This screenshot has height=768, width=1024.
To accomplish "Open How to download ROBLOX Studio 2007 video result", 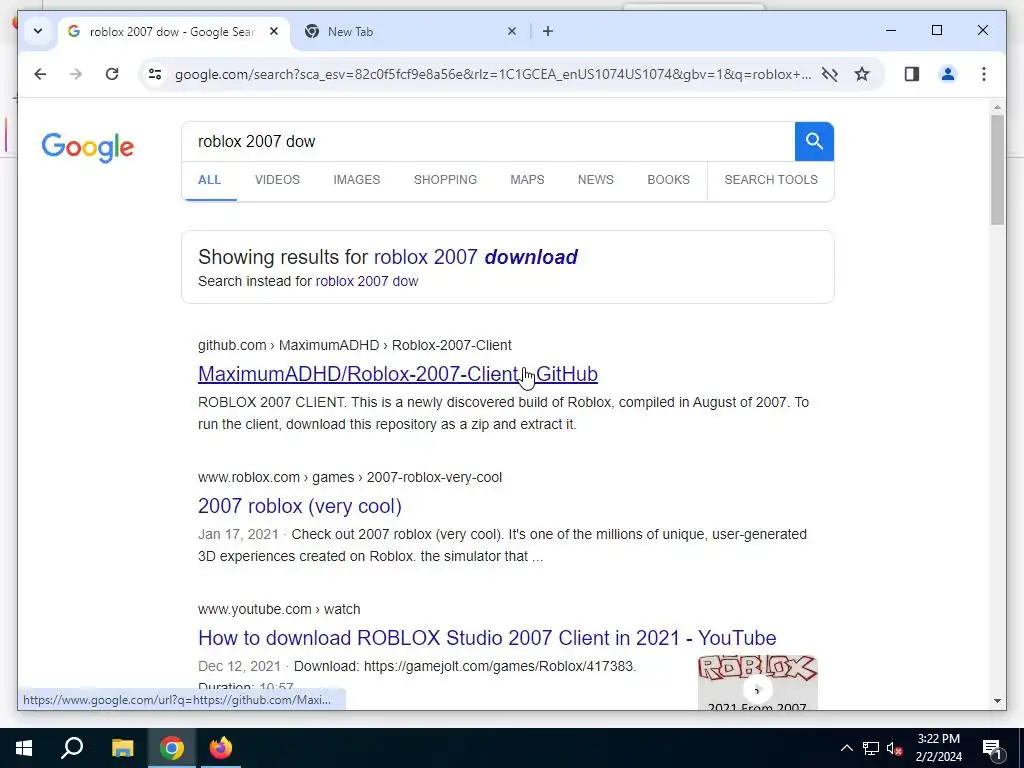I will [x=487, y=638].
